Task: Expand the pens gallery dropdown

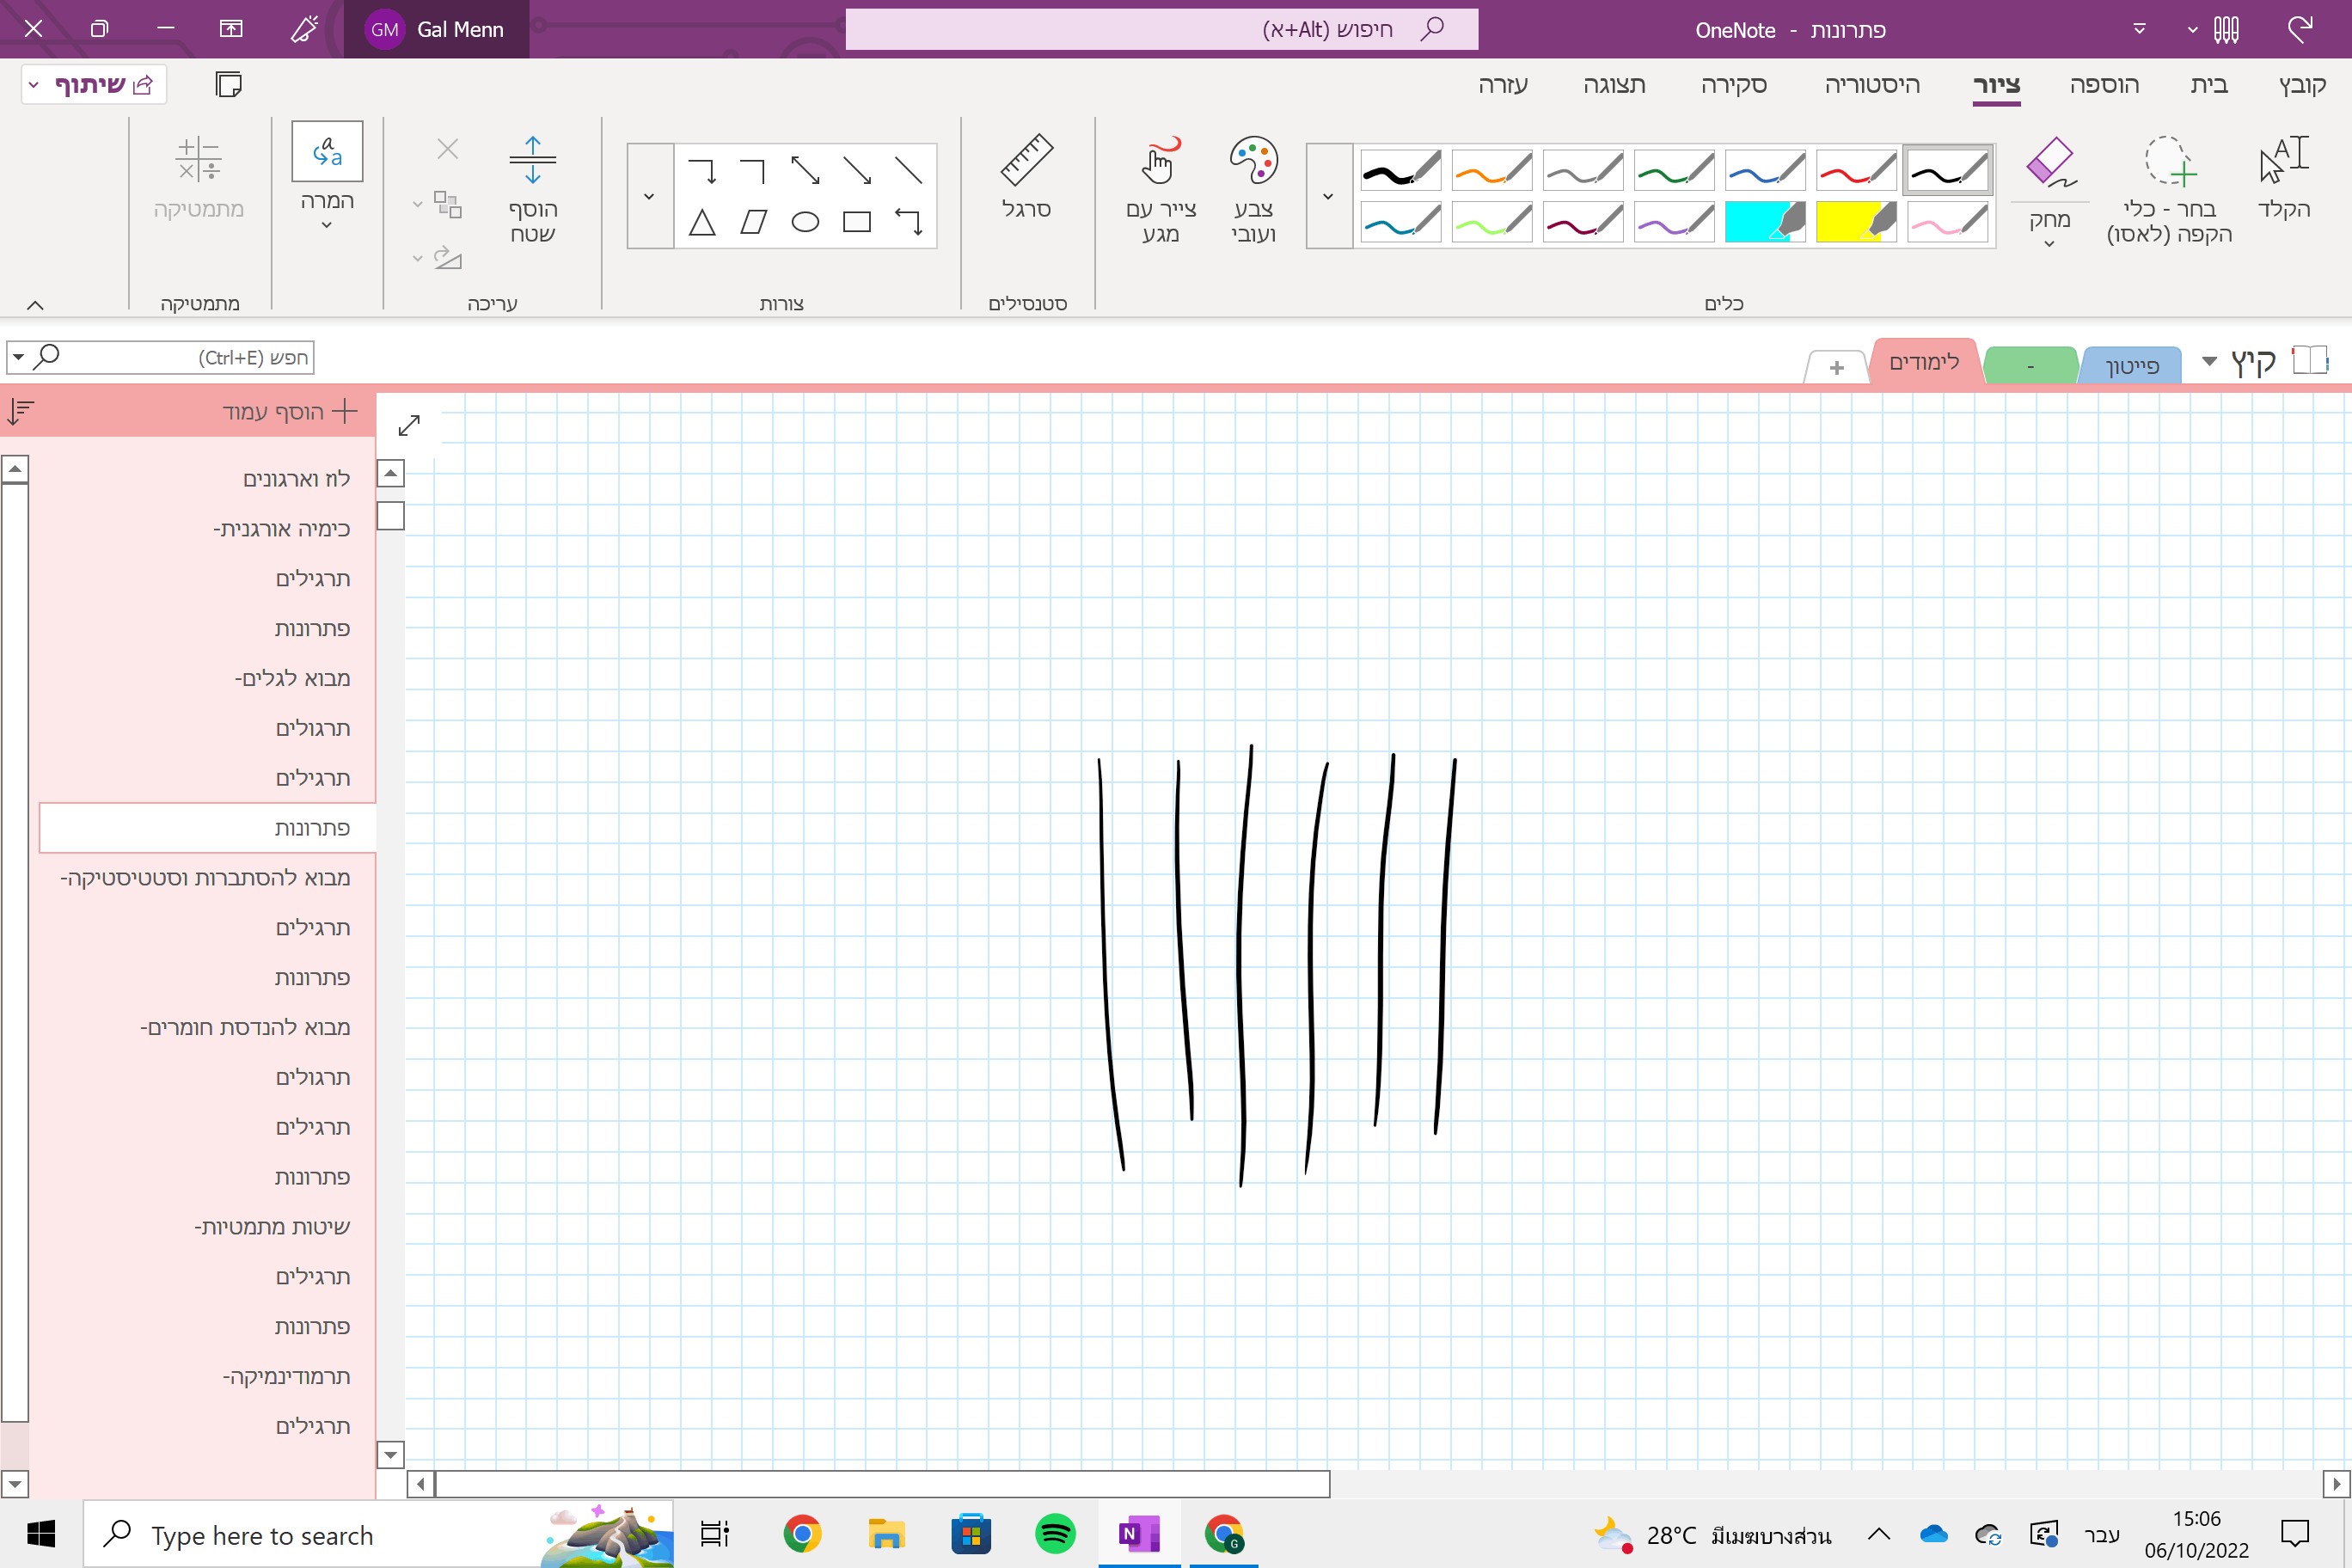Action: point(1329,196)
